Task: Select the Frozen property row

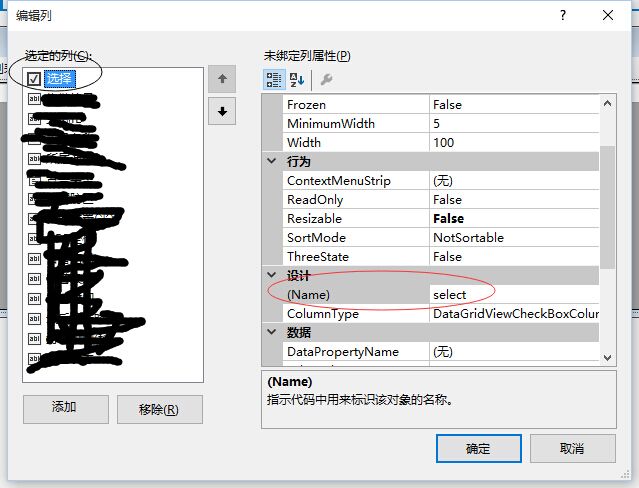Action: point(441,104)
